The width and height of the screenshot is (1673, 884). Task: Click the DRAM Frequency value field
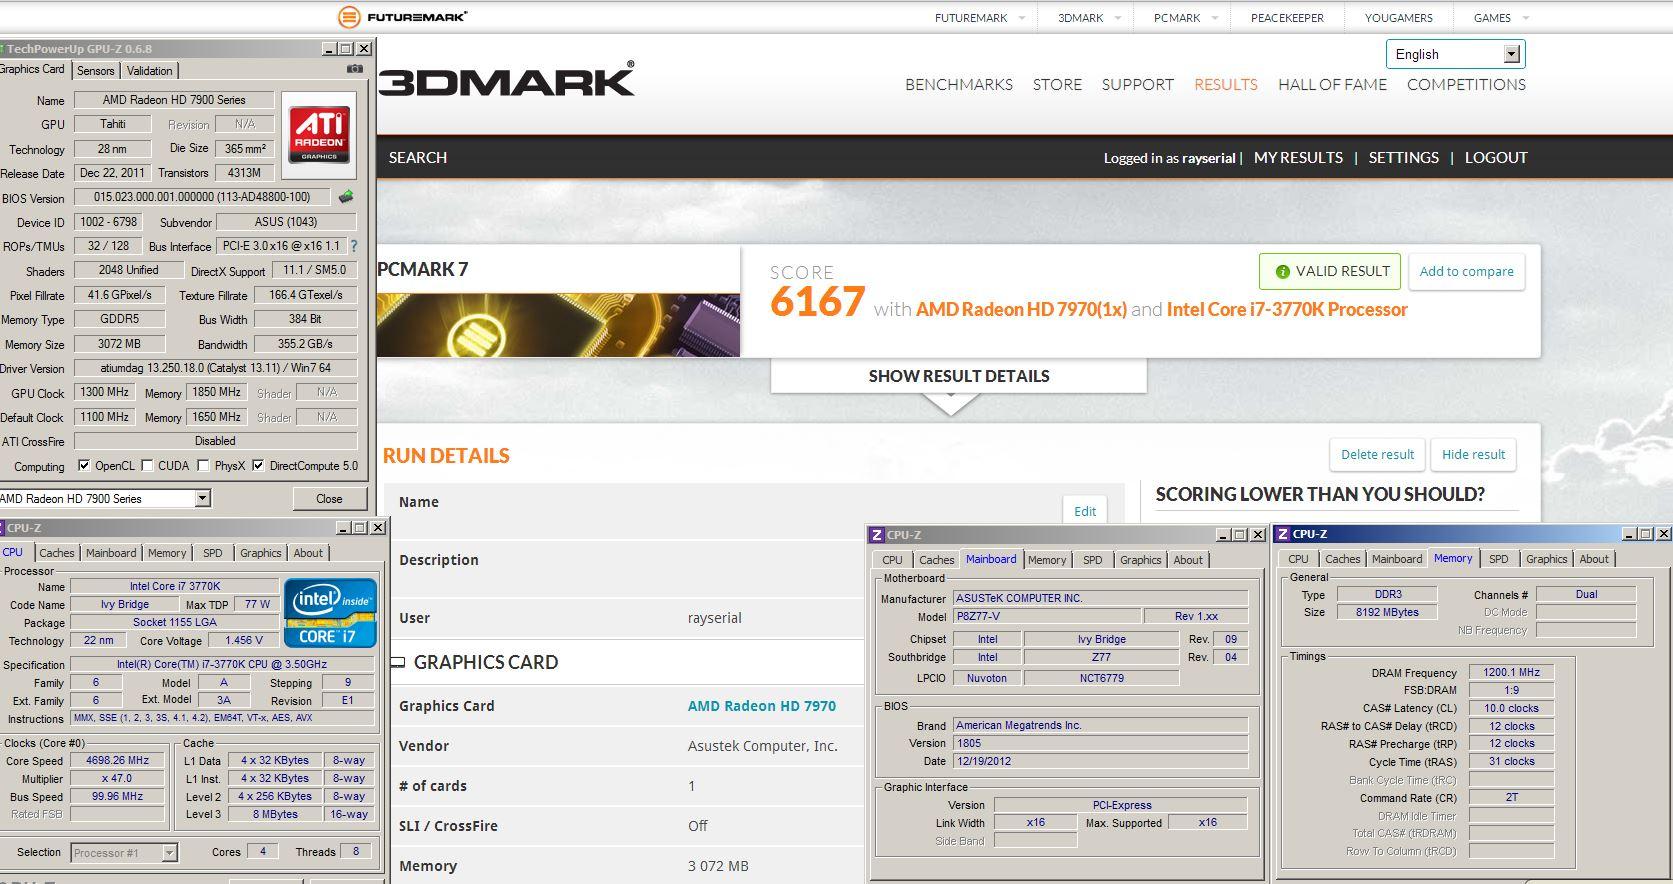(x=1511, y=672)
